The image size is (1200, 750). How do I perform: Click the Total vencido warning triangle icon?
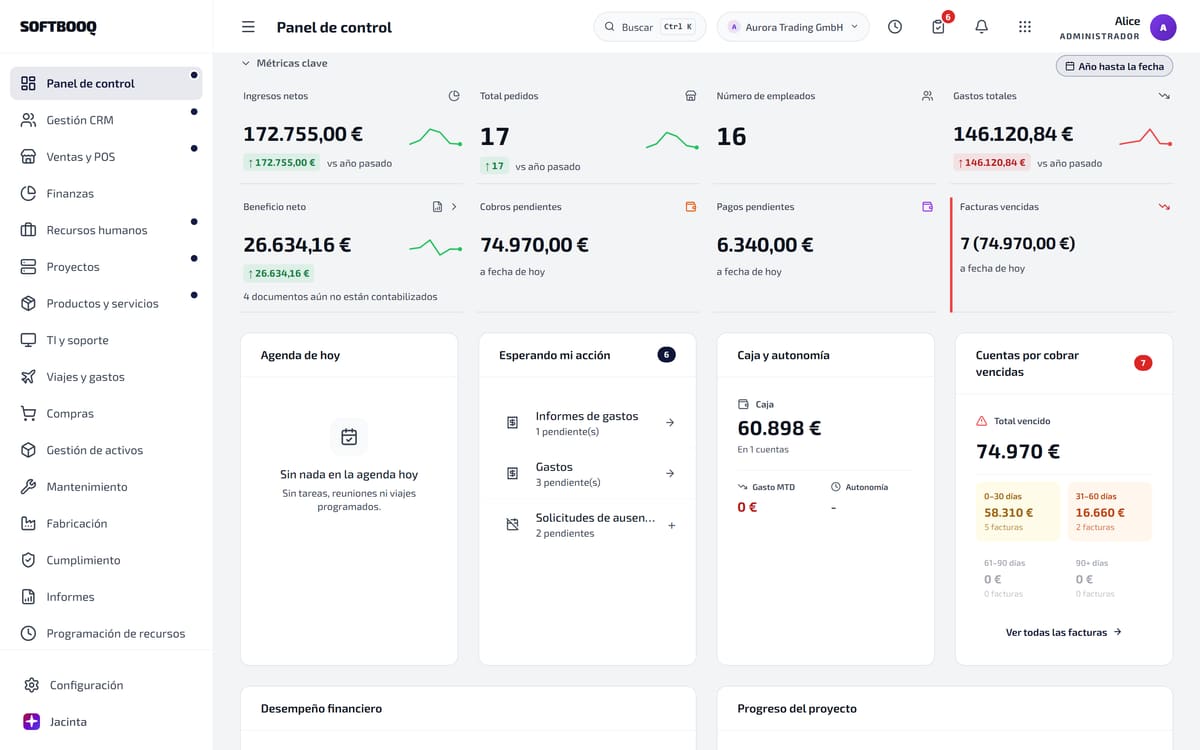point(981,421)
